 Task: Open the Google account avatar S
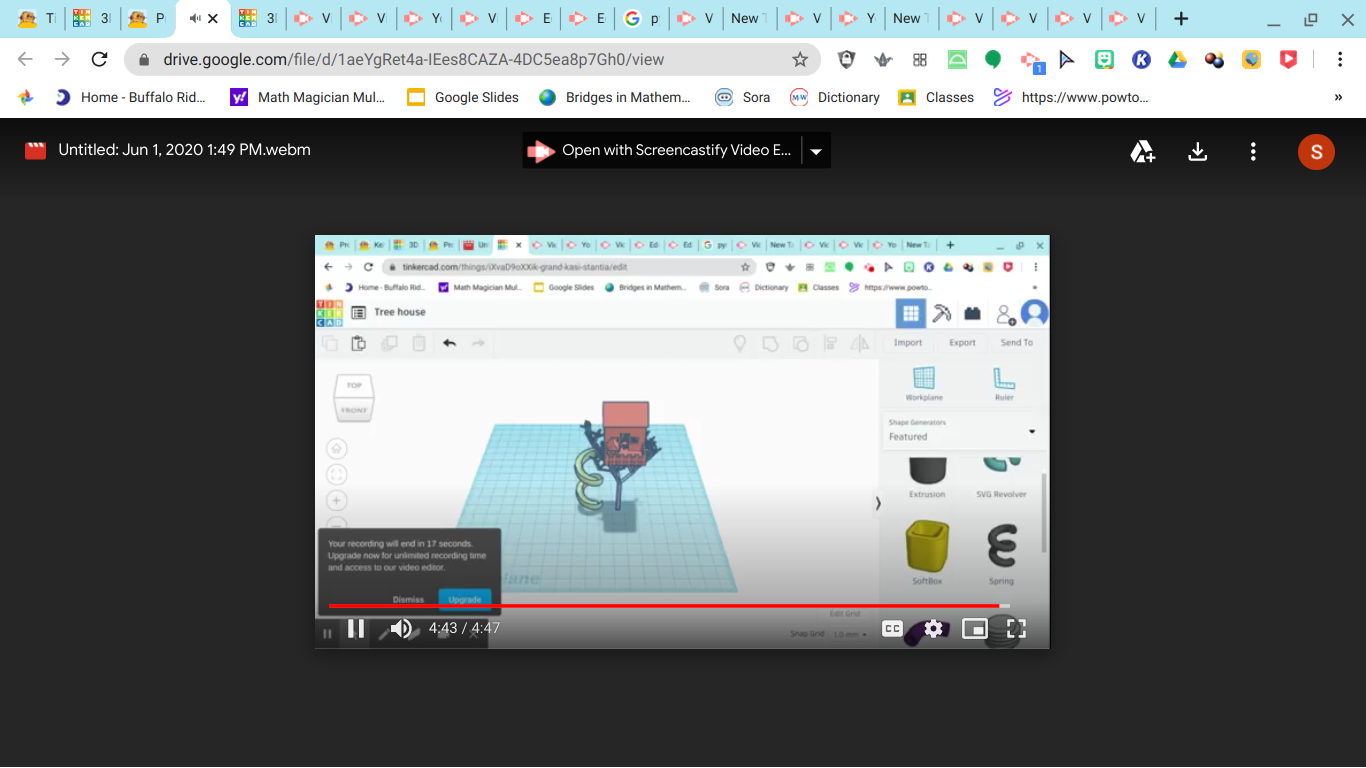(1316, 151)
